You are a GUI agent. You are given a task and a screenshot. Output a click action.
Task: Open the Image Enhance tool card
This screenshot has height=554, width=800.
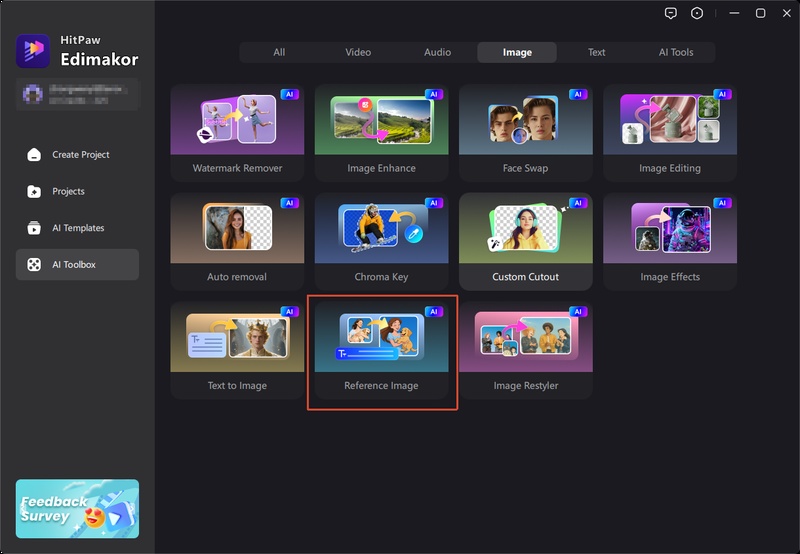(x=382, y=133)
